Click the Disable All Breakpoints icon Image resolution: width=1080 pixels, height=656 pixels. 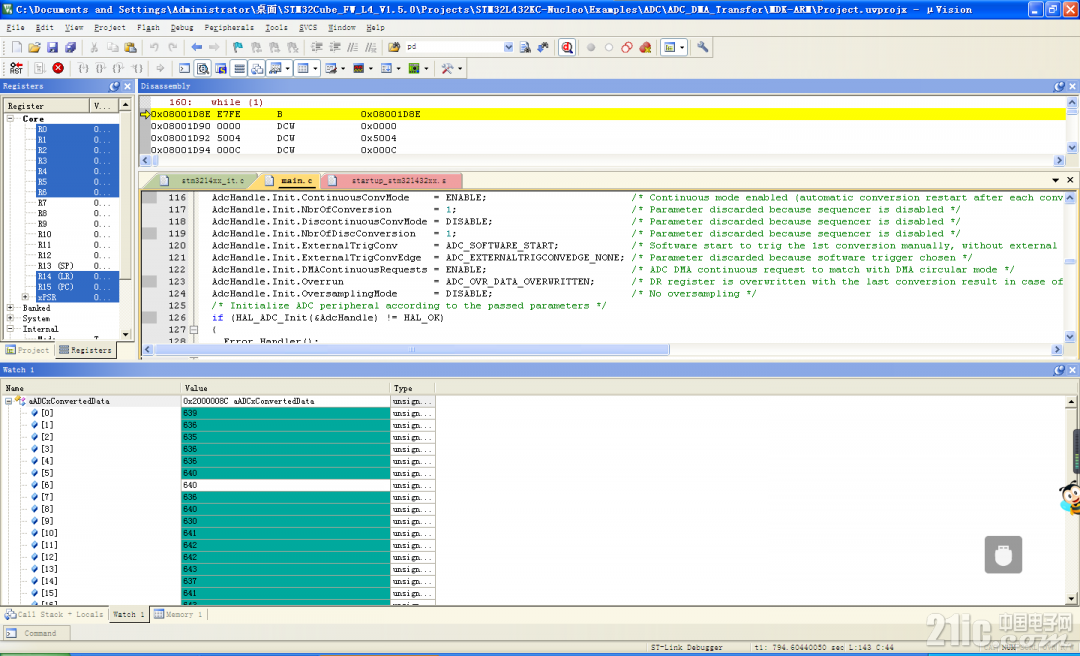tap(627, 47)
